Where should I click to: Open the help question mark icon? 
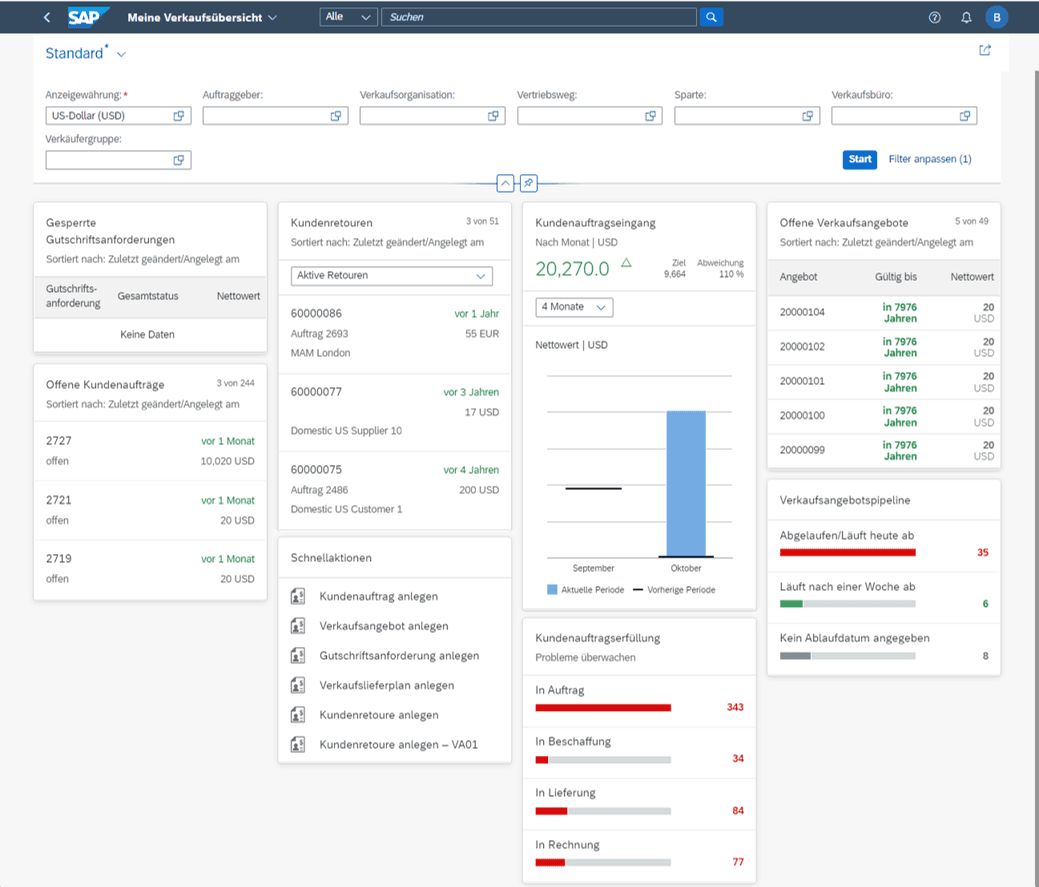tap(934, 17)
